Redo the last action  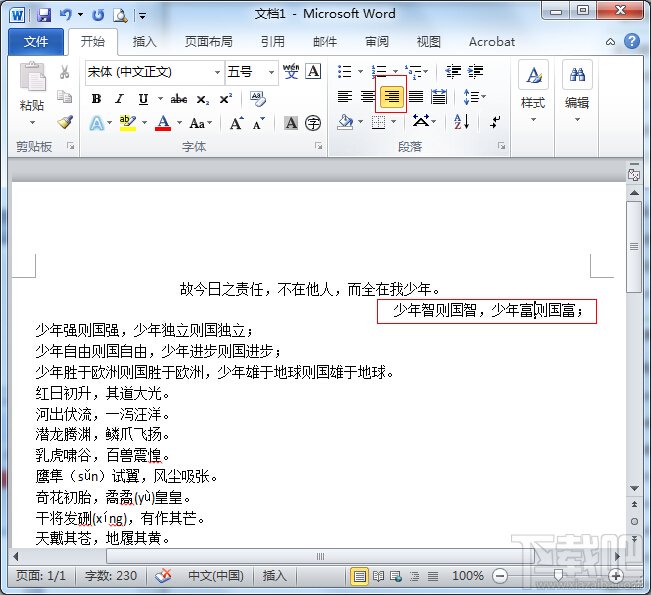pos(98,15)
